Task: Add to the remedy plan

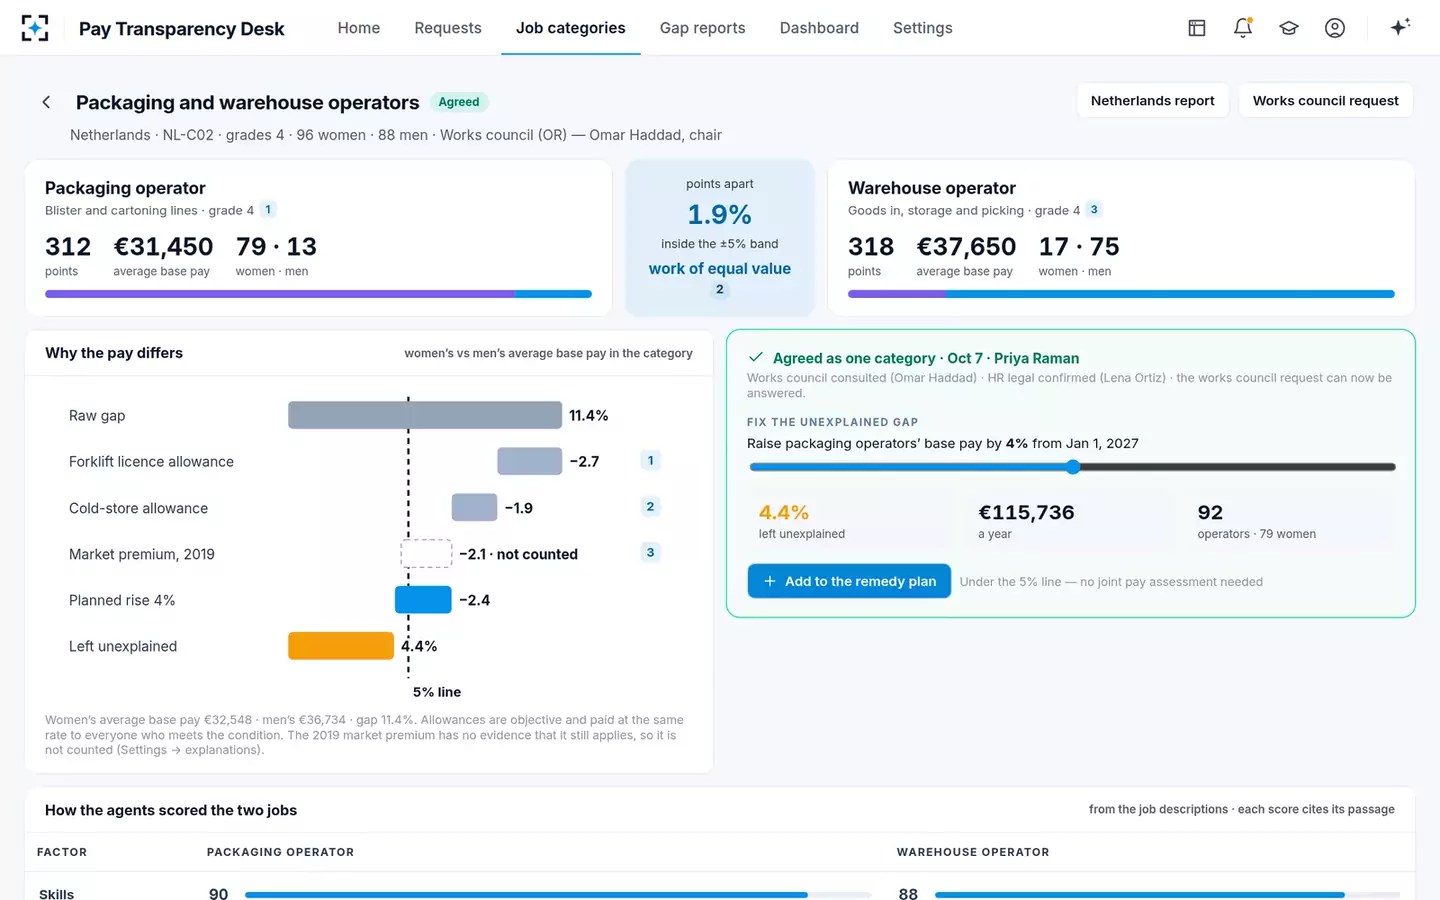Action: [849, 581]
